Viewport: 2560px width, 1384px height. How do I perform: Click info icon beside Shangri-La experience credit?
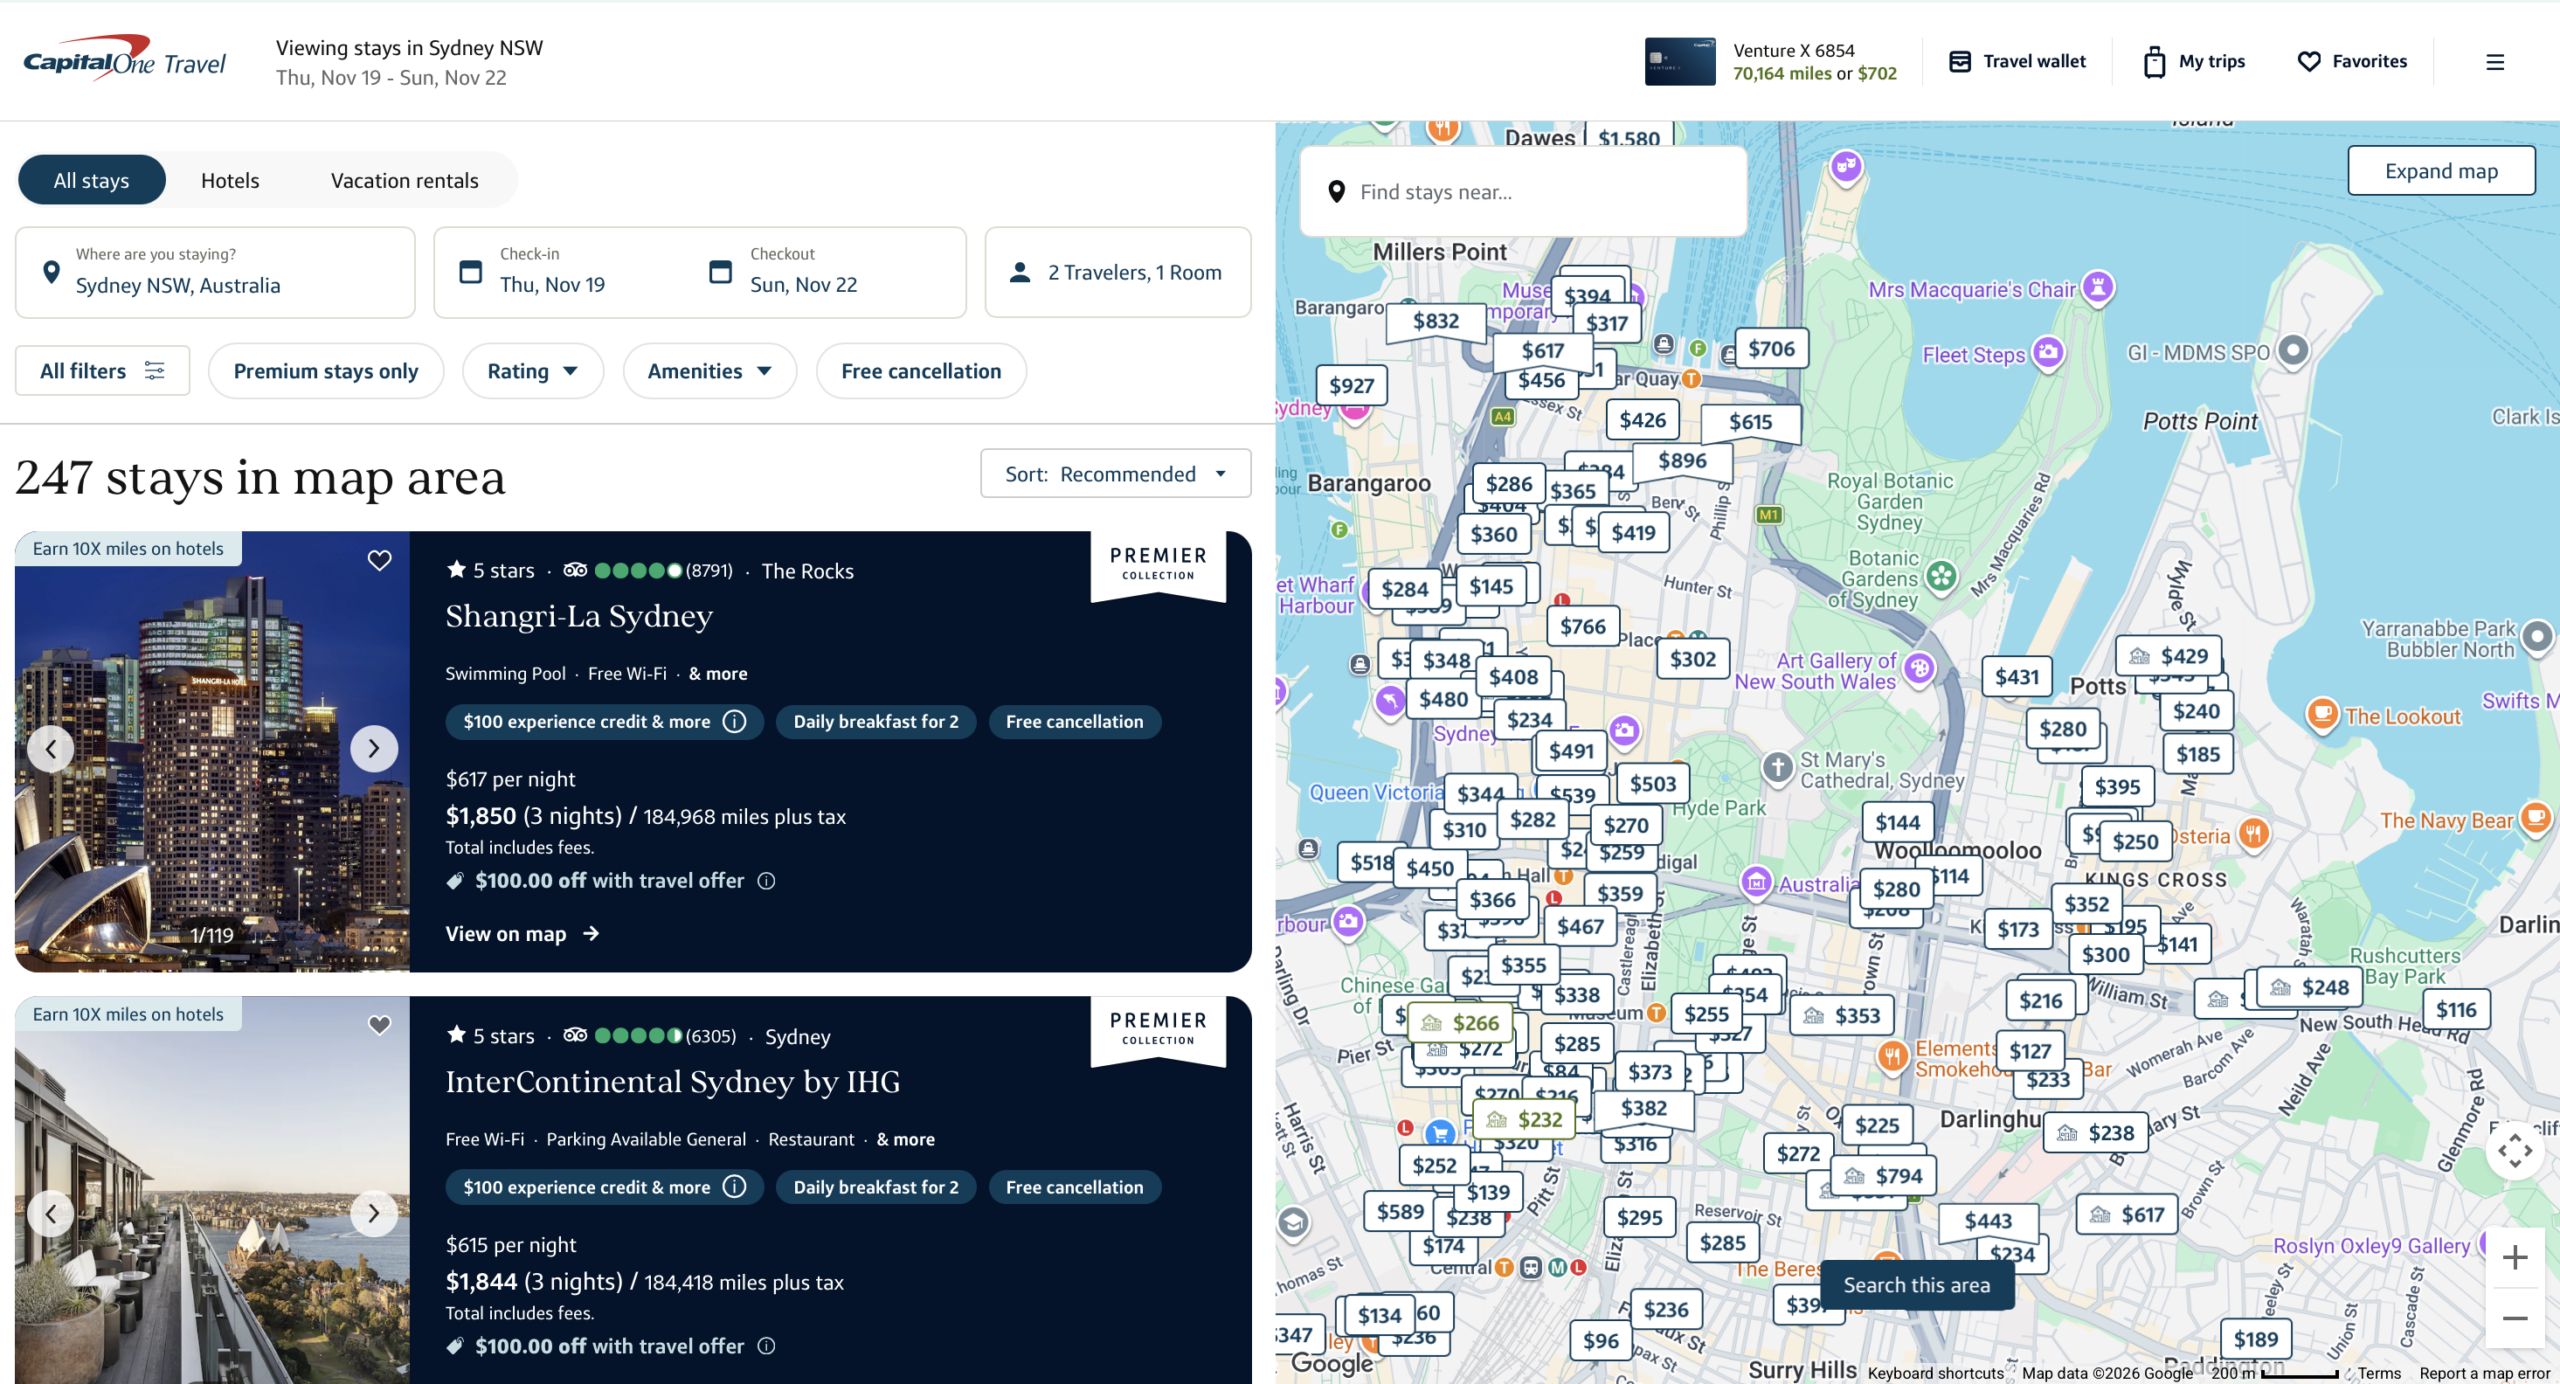coord(735,721)
